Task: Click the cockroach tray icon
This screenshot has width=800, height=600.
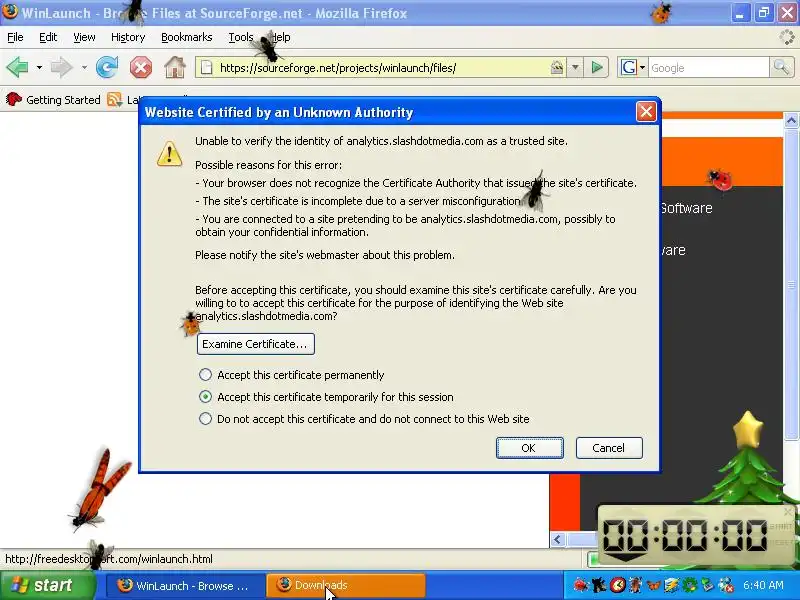Action: pos(635,585)
